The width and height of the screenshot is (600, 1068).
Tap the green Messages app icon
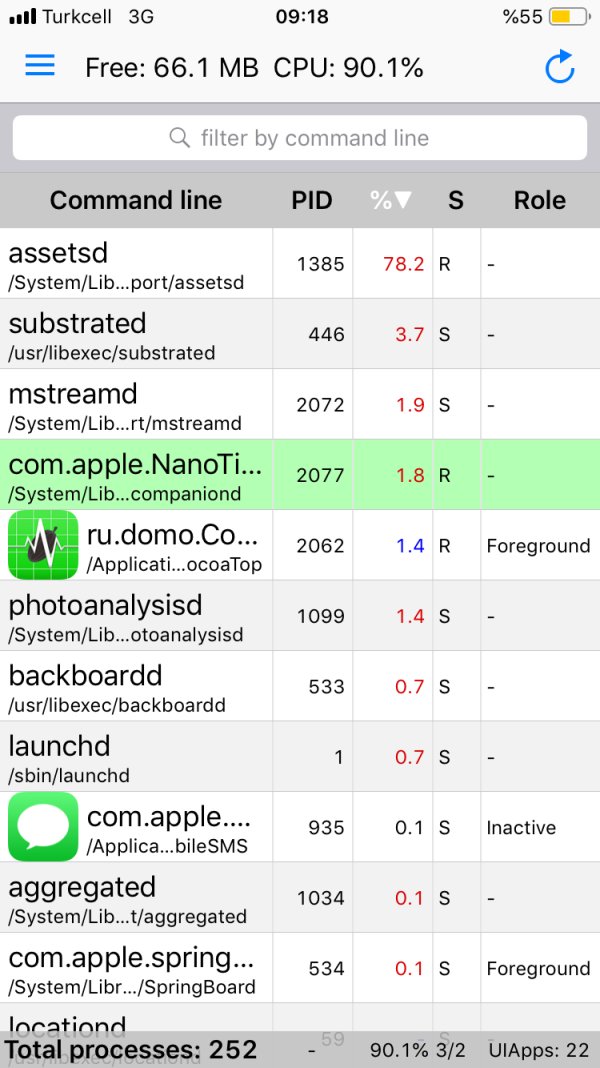(43, 827)
